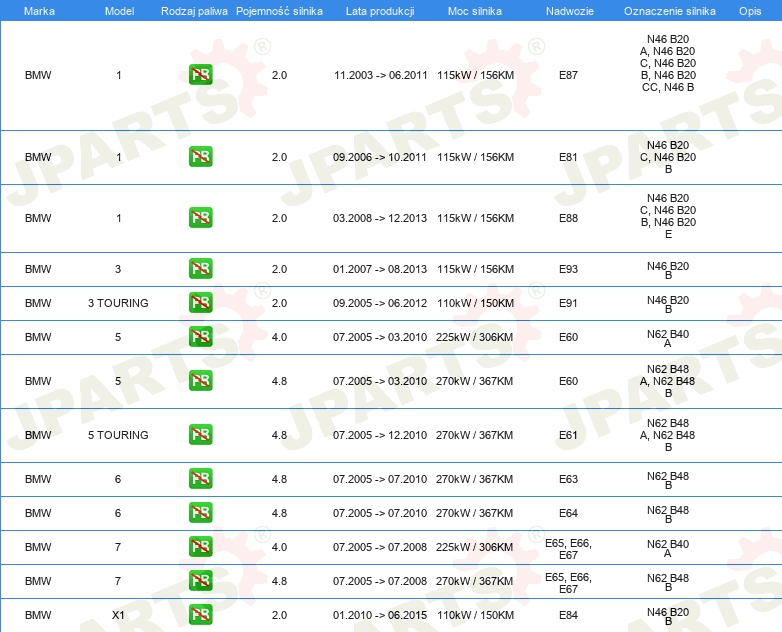Click the Opis column header
Image resolution: width=782 pixels, height=632 pixels.
click(x=750, y=11)
